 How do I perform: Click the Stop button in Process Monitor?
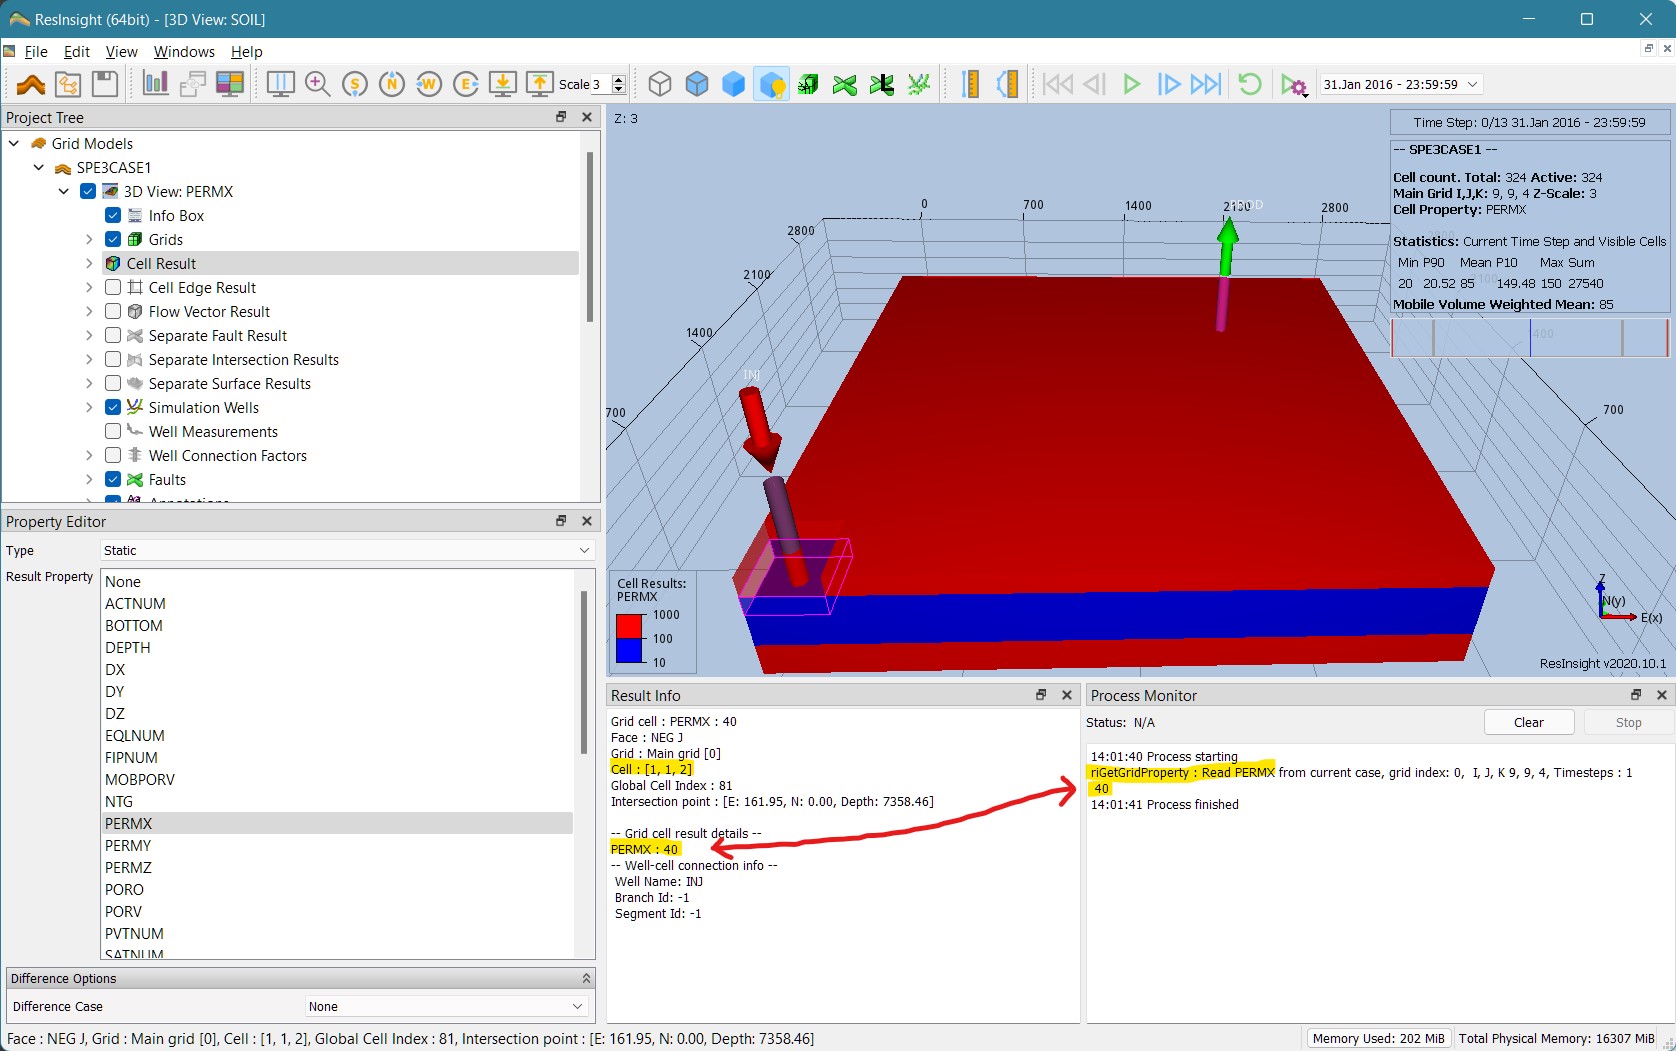[x=1628, y=722]
